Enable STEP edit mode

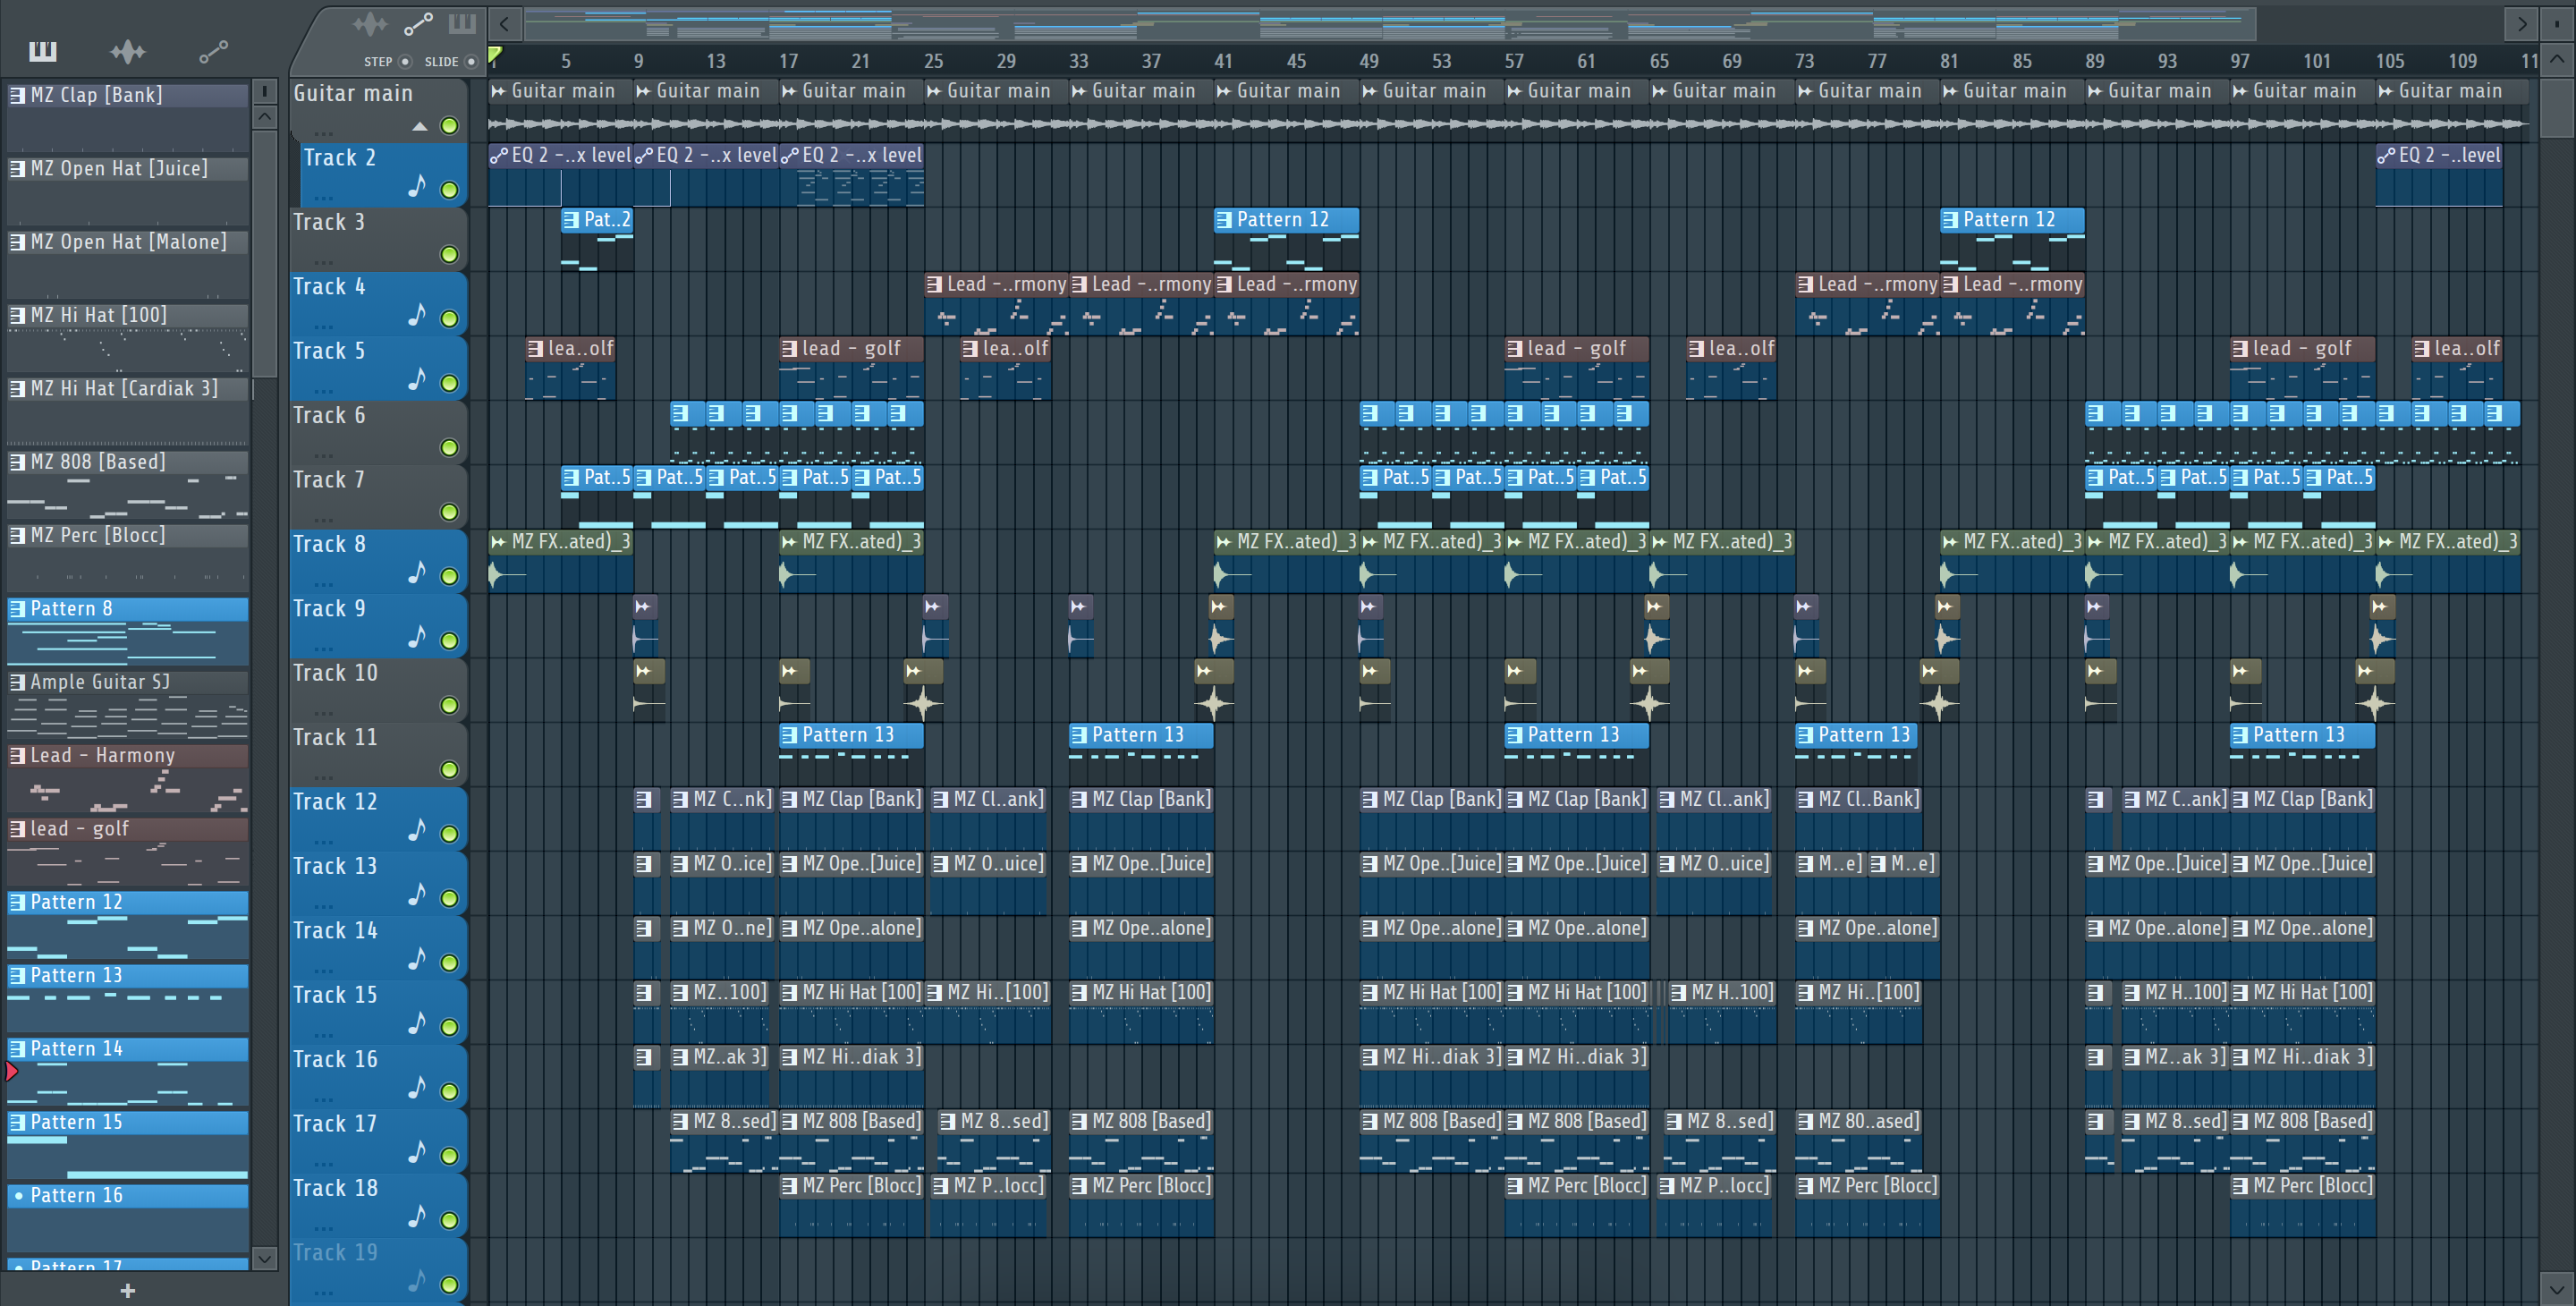click(405, 62)
